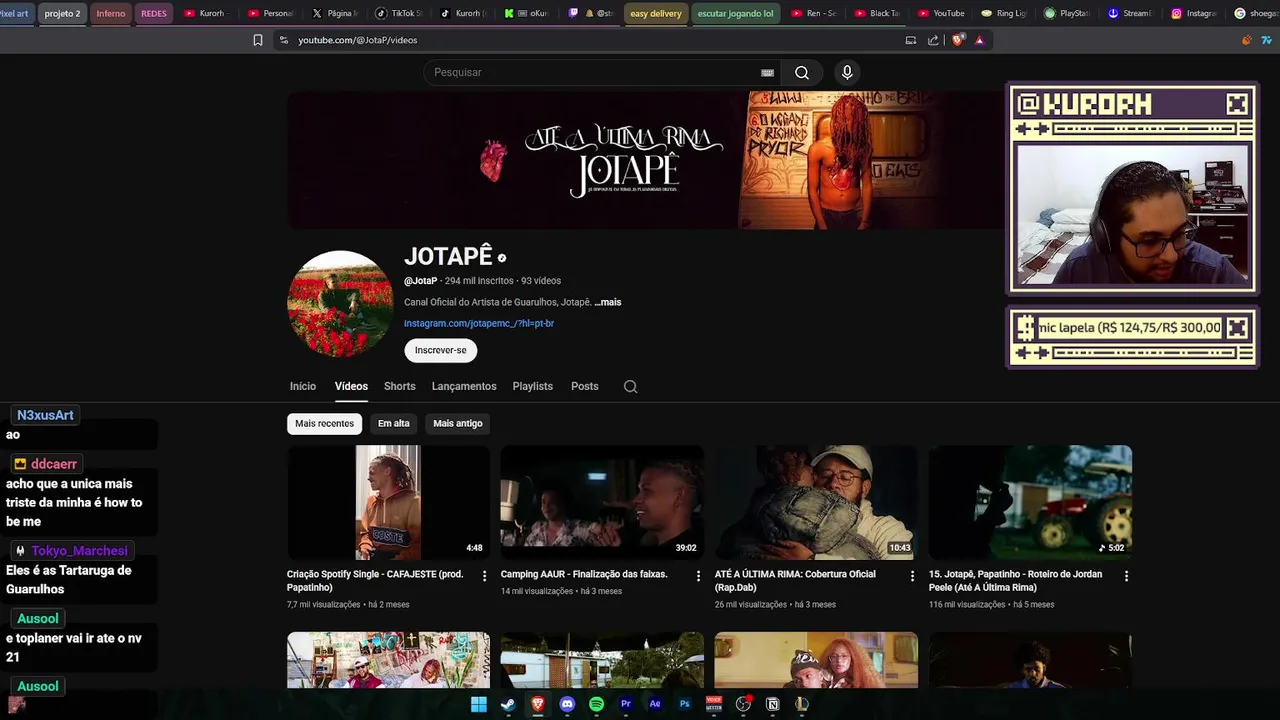Open Steam from the taskbar

[508, 704]
